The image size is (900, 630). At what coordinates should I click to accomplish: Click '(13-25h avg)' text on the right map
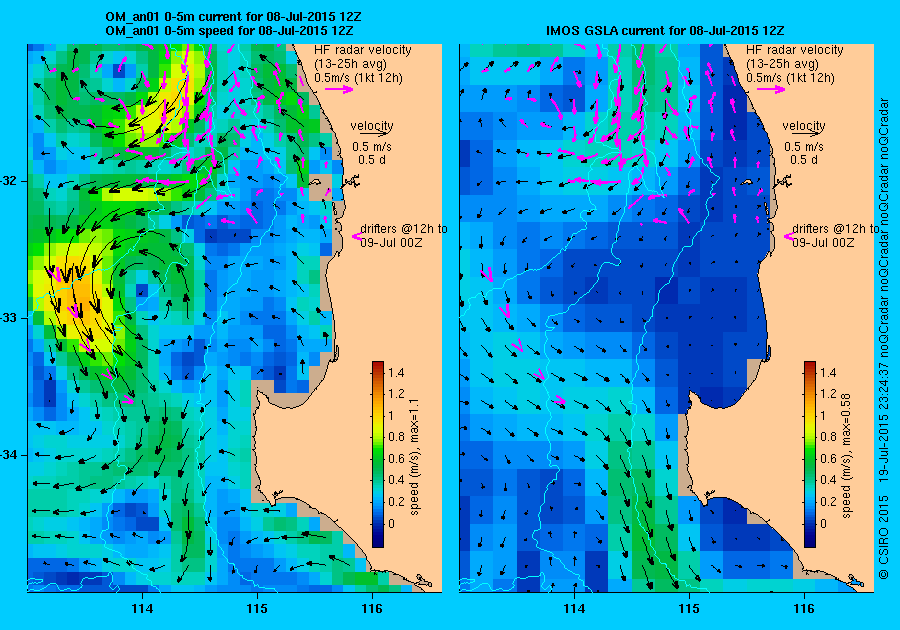782,64
